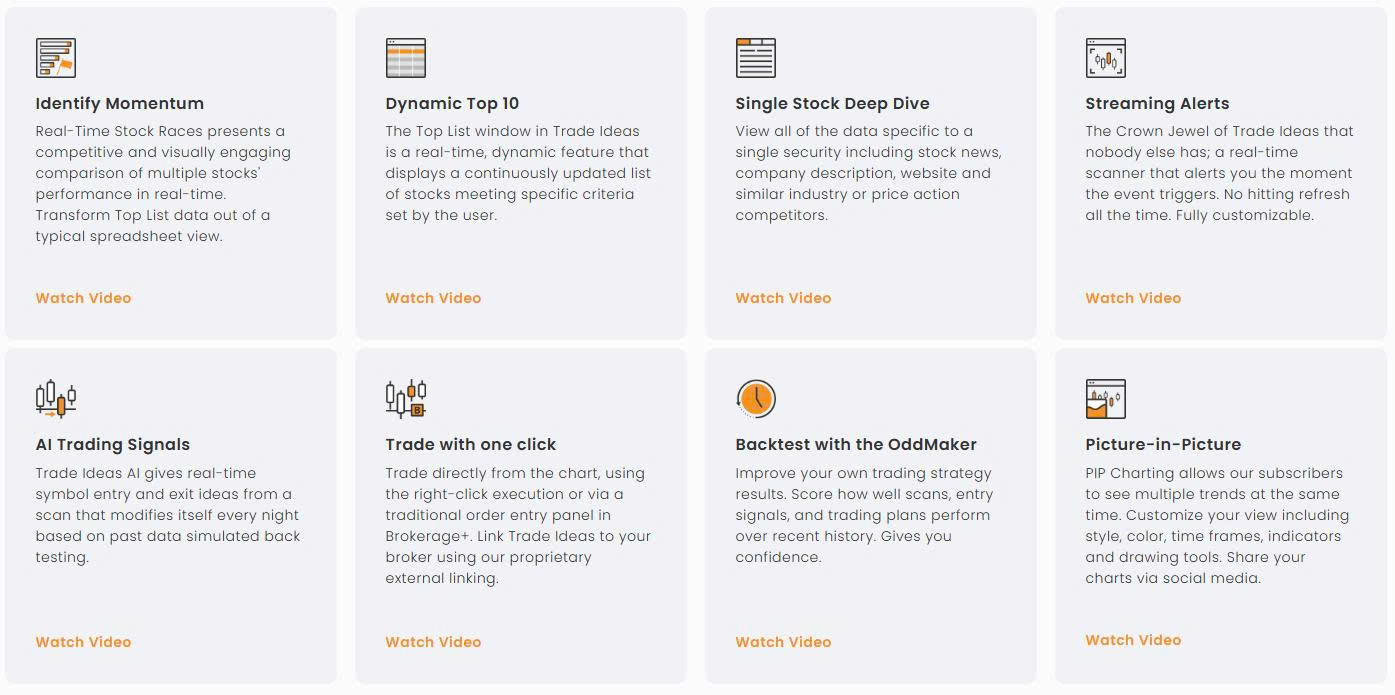Open Watch Video under AI Trading Signals
Image resolution: width=1395 pixels, height=695 pixels.
(83, 642)
